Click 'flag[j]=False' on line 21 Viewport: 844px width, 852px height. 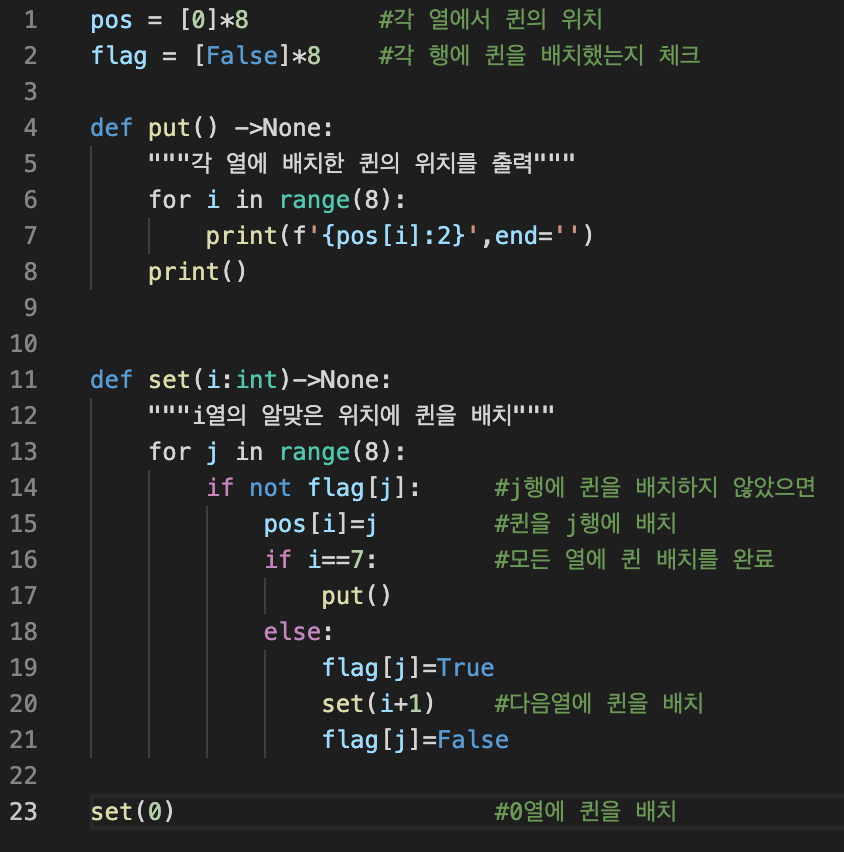point(415,740)
